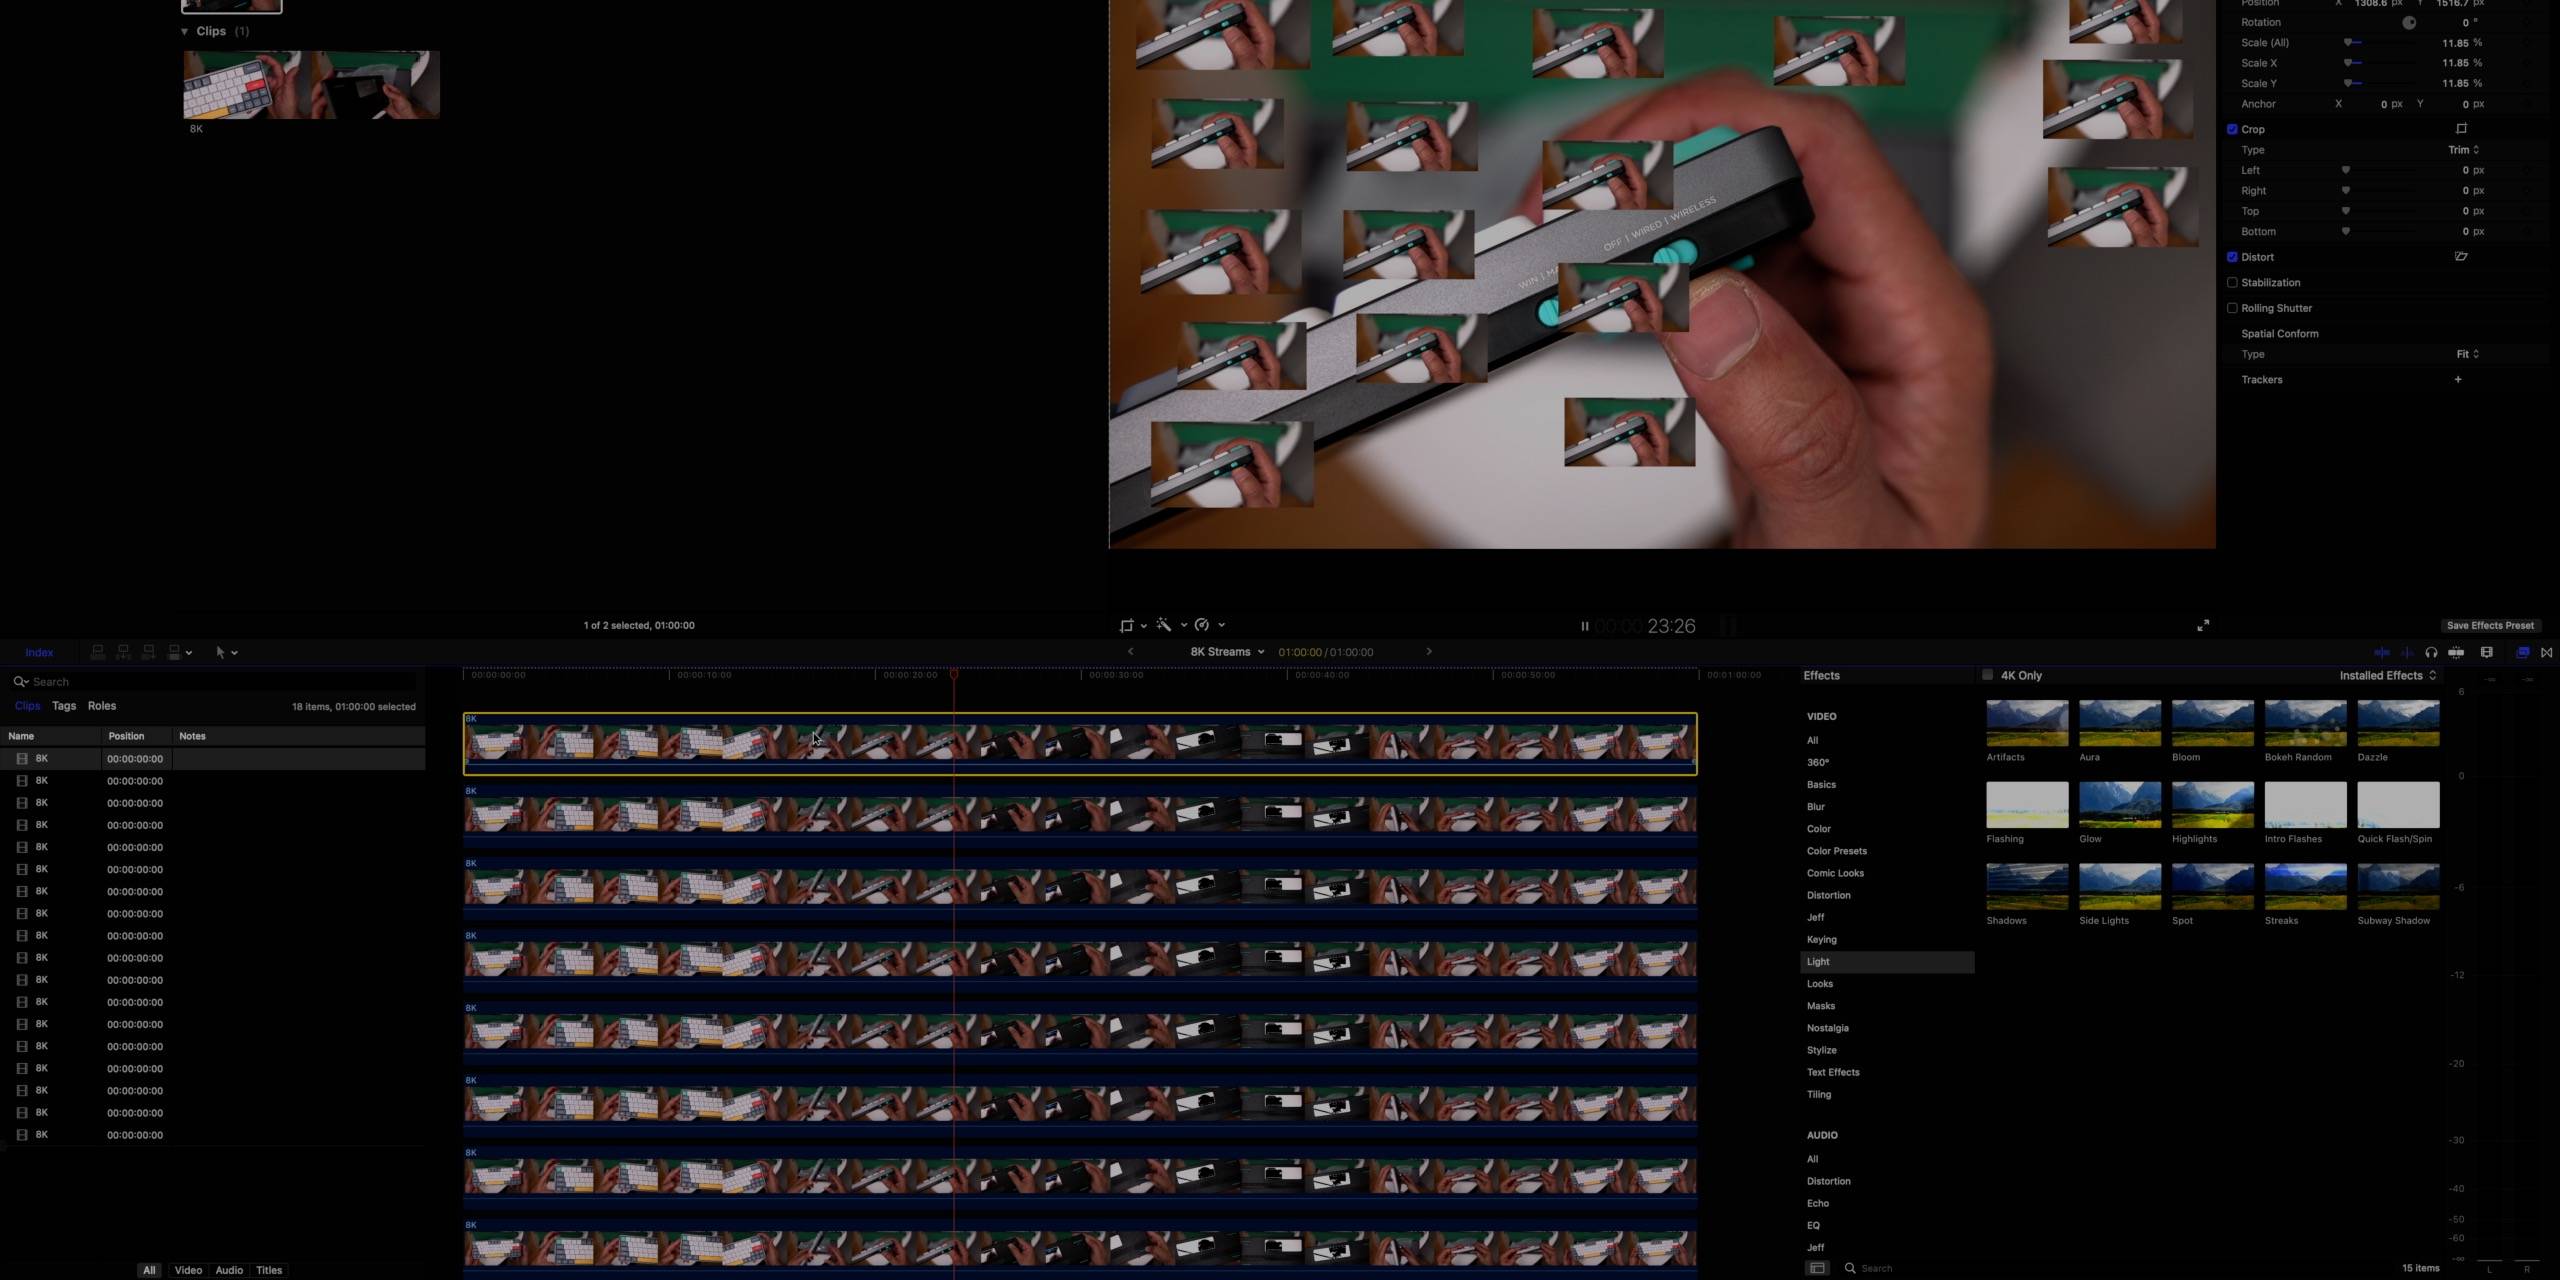
Task: Pause playback in the viewer
Action: coord(1584,626)
